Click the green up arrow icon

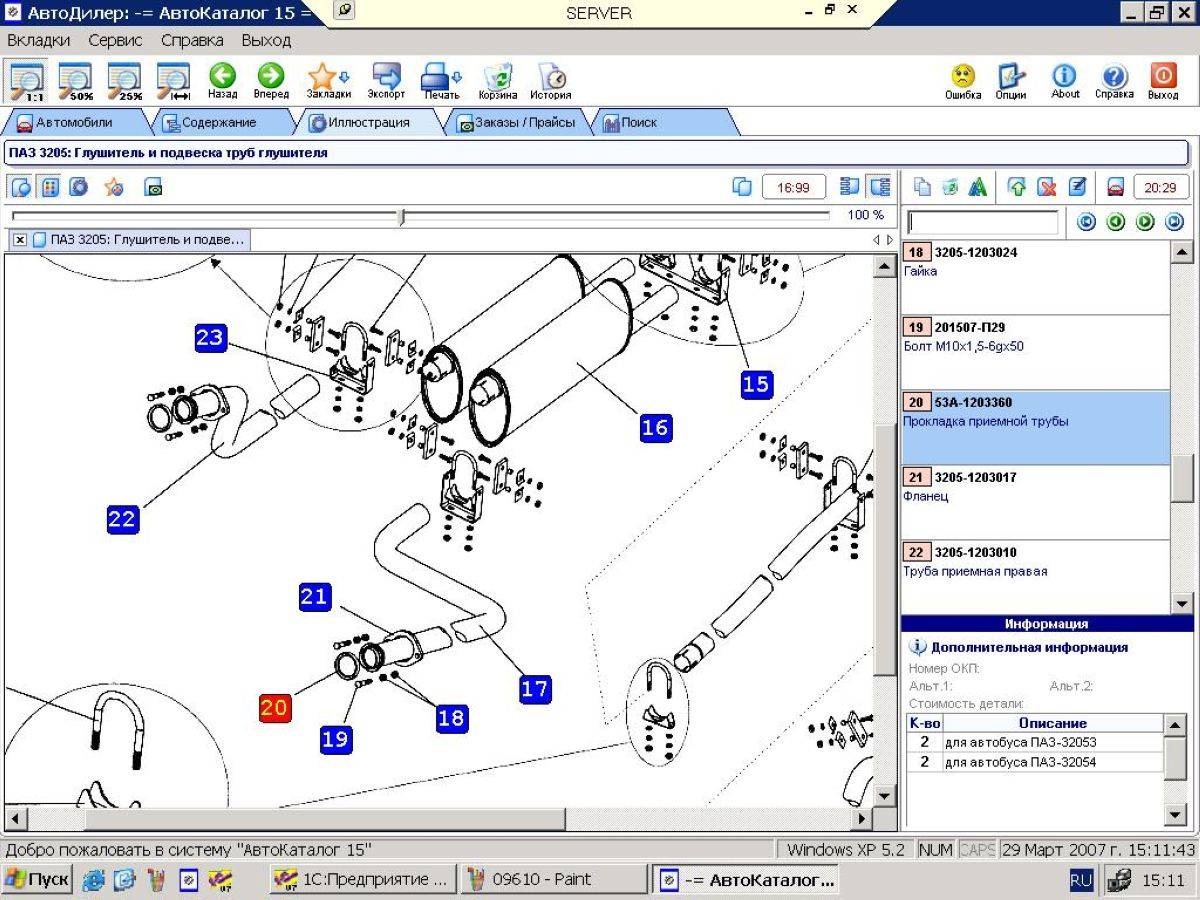pyautogui.click(x=1017, y=187)
